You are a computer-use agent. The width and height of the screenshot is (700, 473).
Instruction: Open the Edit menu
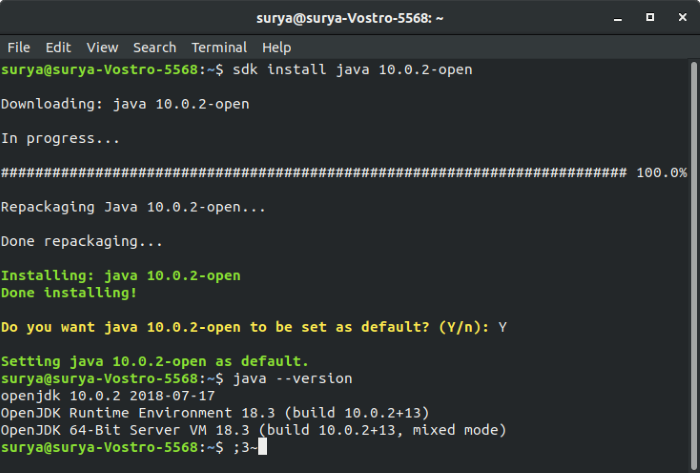click(58, 47)
